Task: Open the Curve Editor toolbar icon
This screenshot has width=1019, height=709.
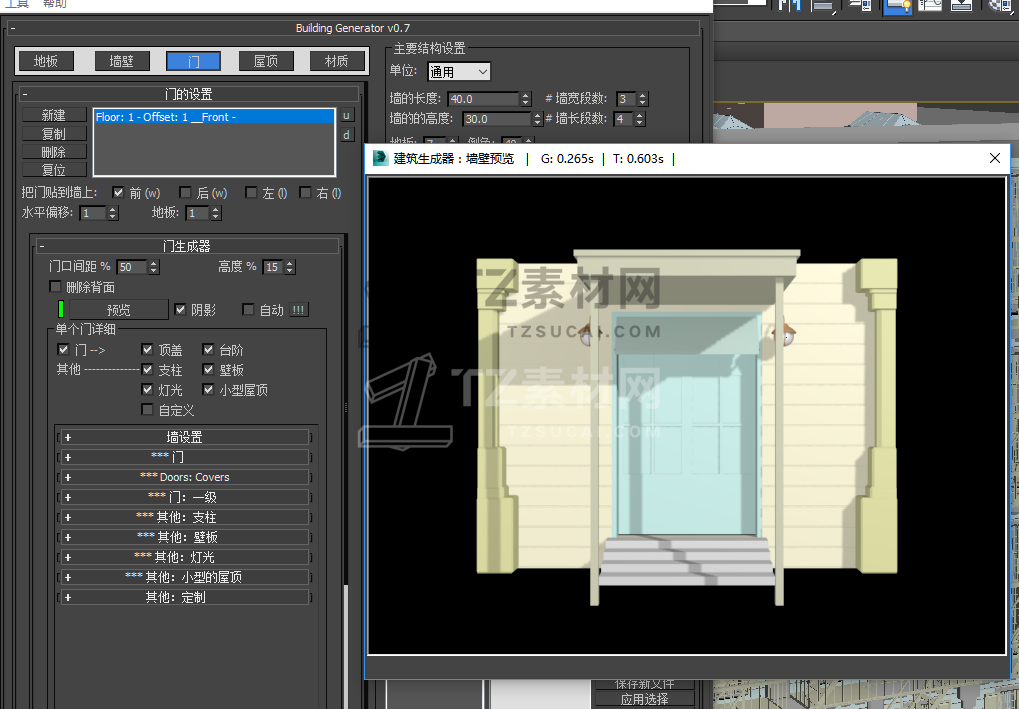Action: [931, 5]
